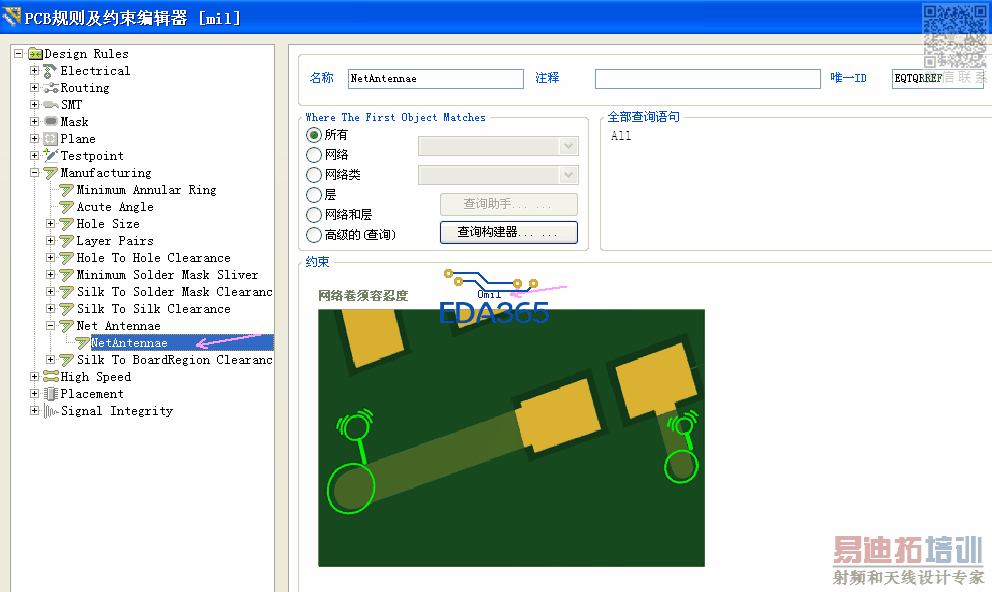Expand the Signal Integrity tree node
Viewport: 992px width, 592px height.
35,410
